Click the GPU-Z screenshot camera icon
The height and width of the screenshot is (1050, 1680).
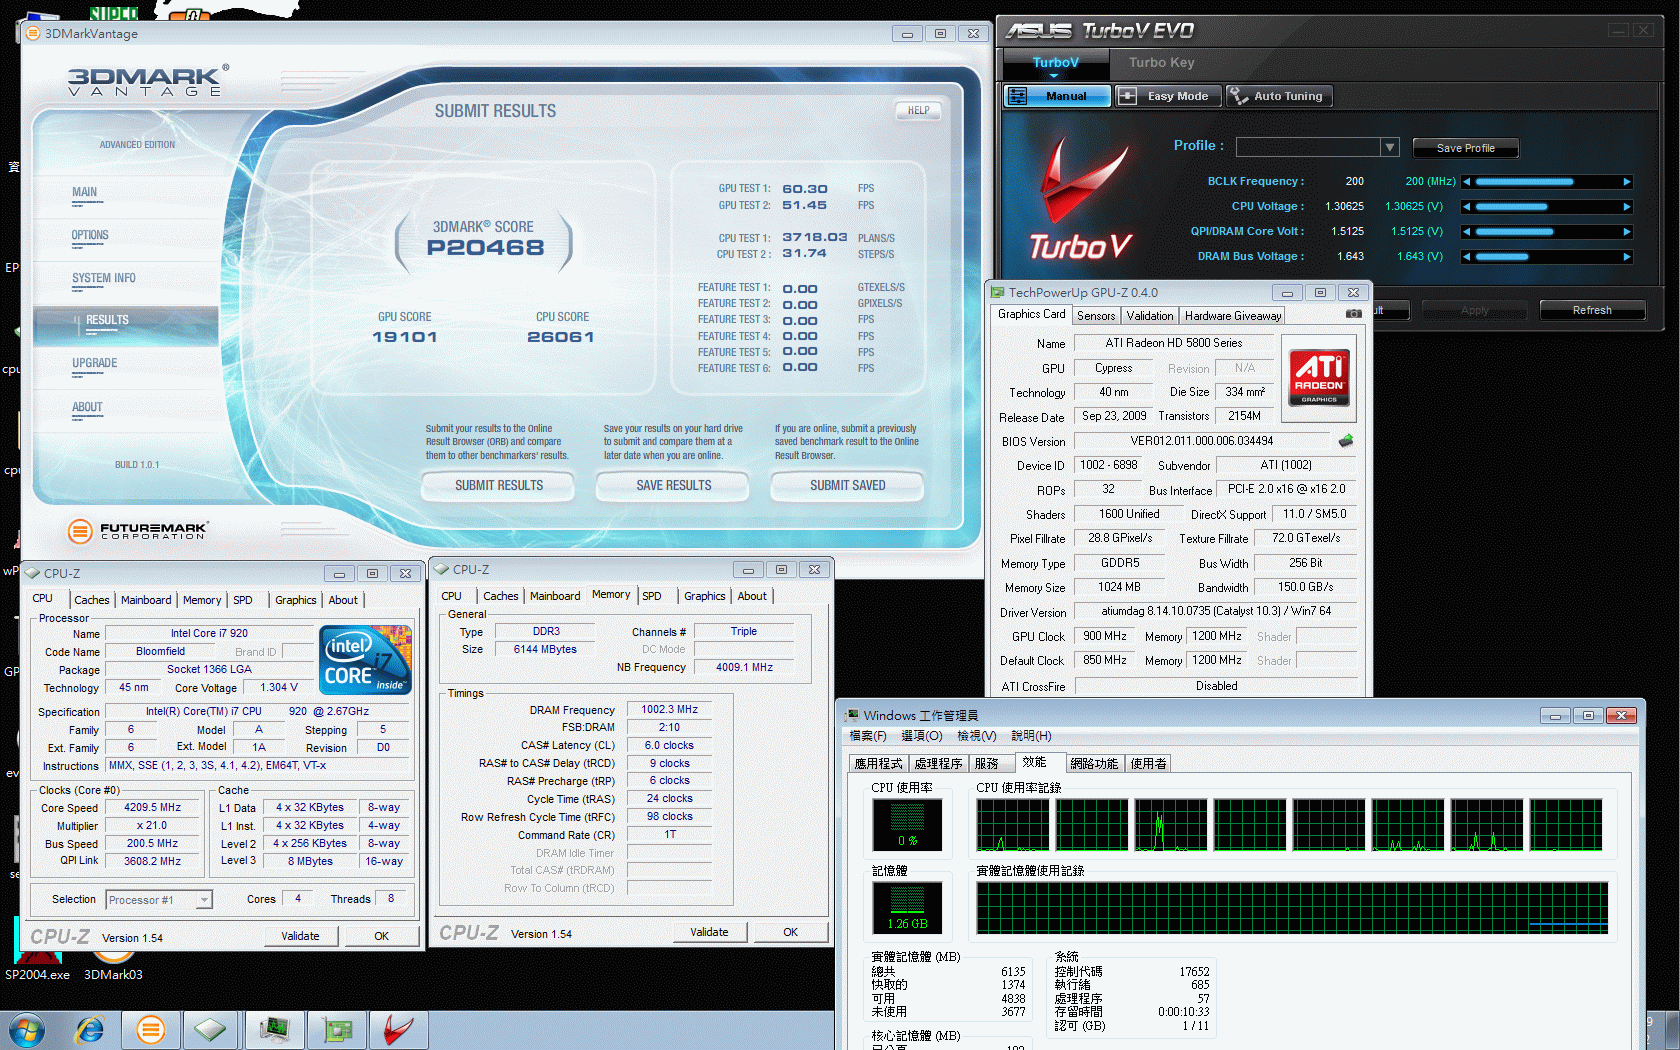click(x=1353, y=314)
